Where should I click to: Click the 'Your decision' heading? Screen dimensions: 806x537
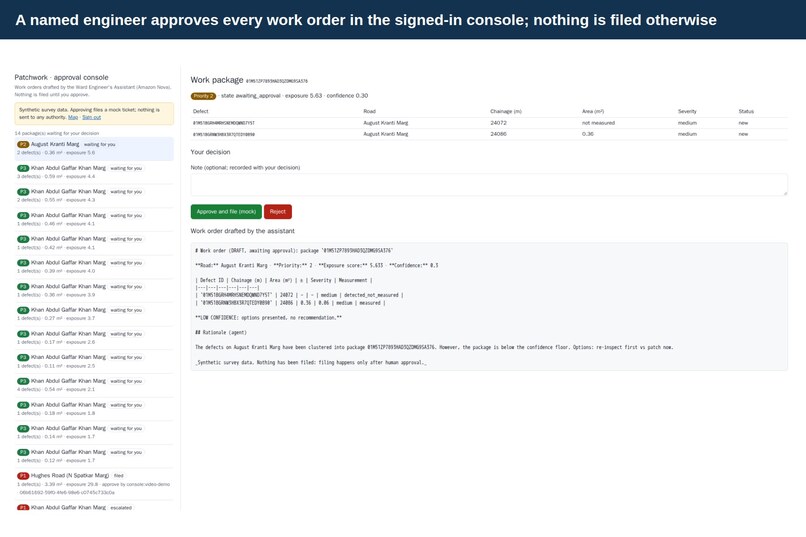click(210, 152)
